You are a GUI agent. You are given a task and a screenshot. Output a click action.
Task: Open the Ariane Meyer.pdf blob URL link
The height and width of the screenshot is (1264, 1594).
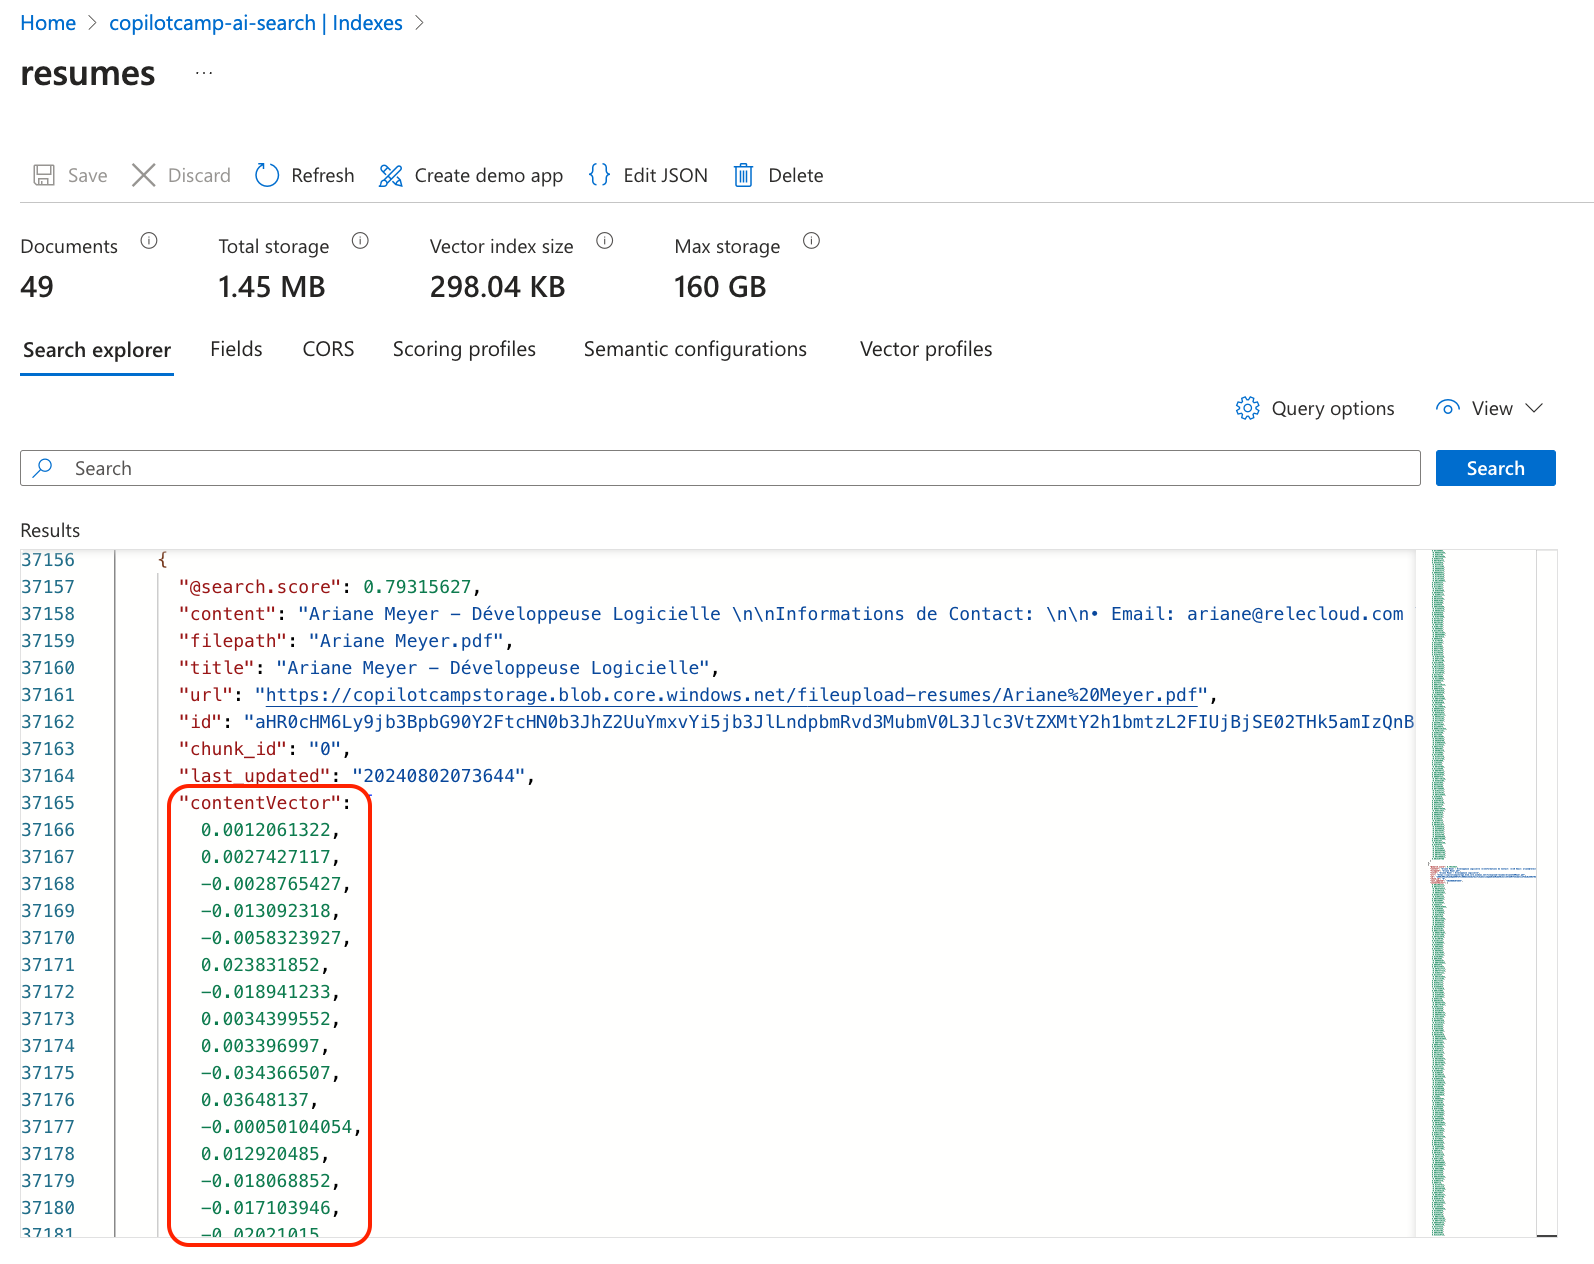731,695
